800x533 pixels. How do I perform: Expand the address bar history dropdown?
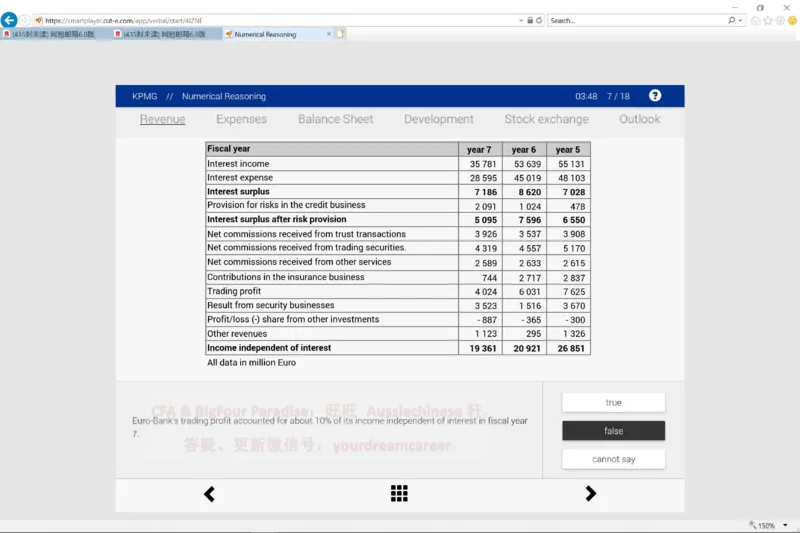pos(521,20)
